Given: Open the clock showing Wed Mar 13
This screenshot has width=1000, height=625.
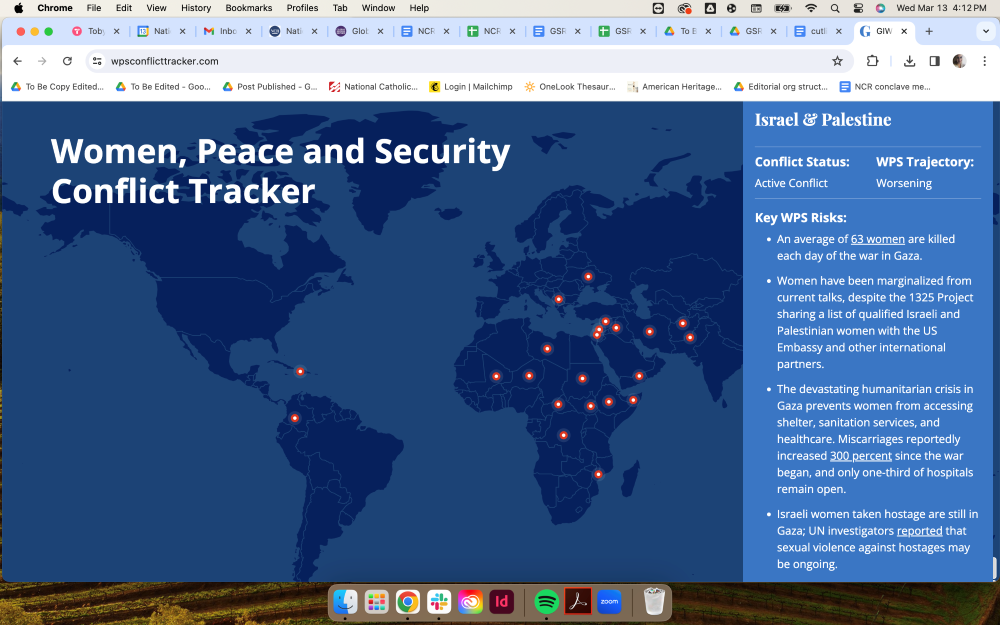Looking at the screenshot, I should click(941, 8).
